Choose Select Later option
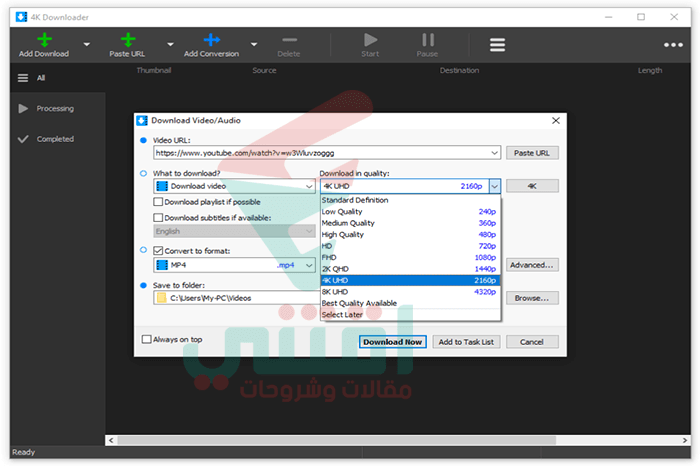Image resolution: width=700 pixels, height=466 pixels. 410,315
